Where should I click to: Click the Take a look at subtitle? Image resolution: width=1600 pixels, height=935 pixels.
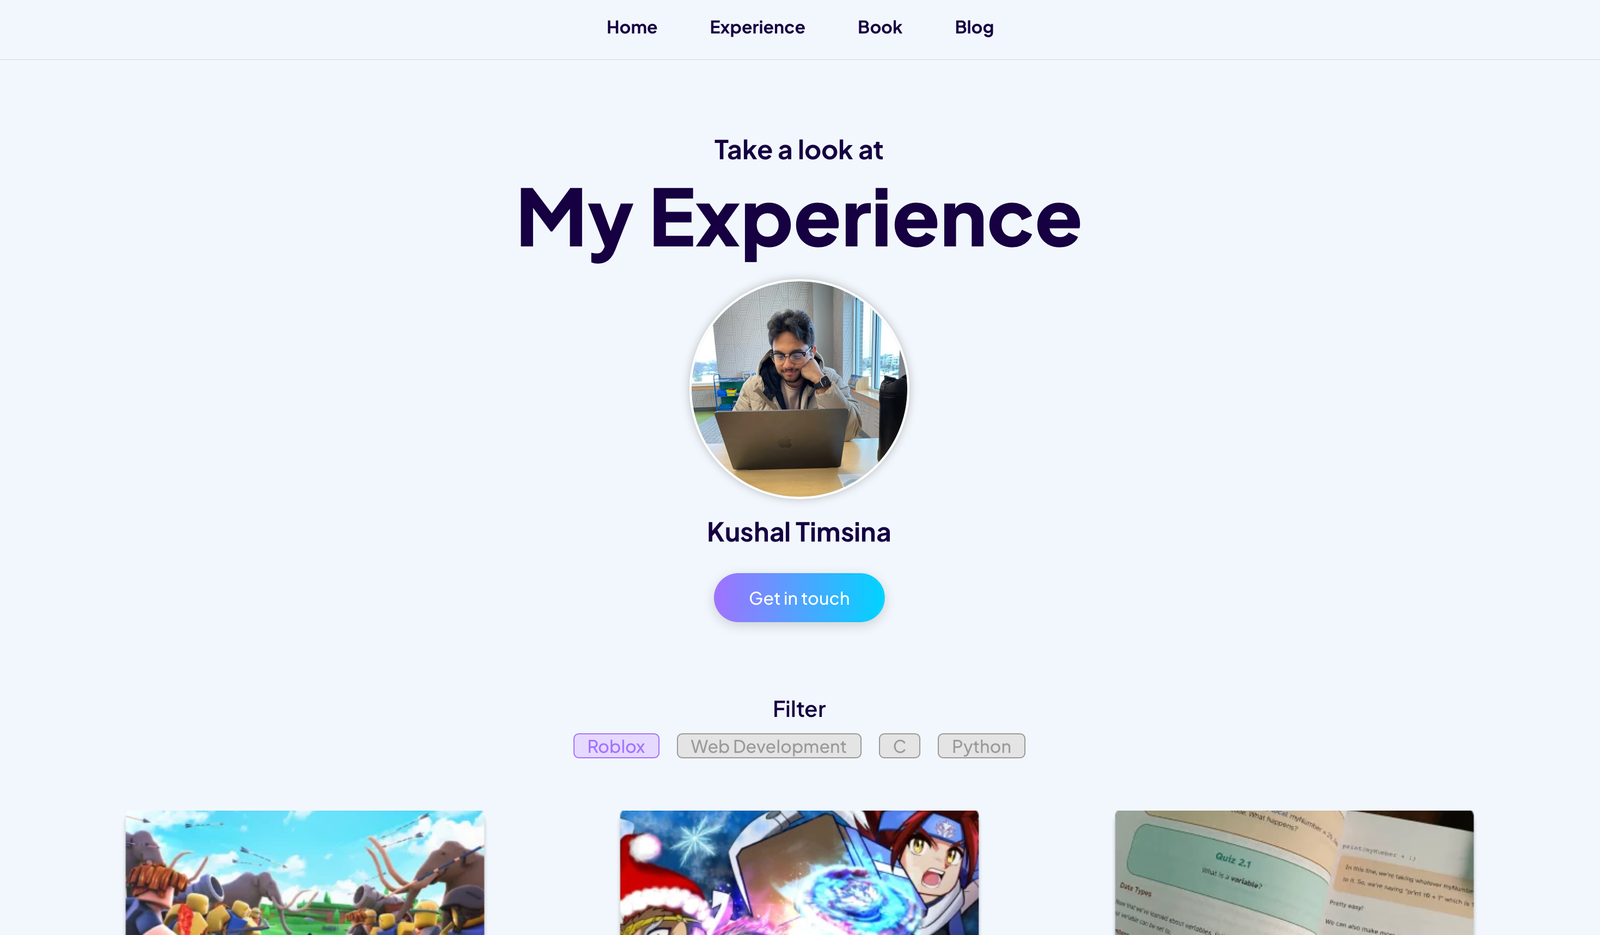799,150
